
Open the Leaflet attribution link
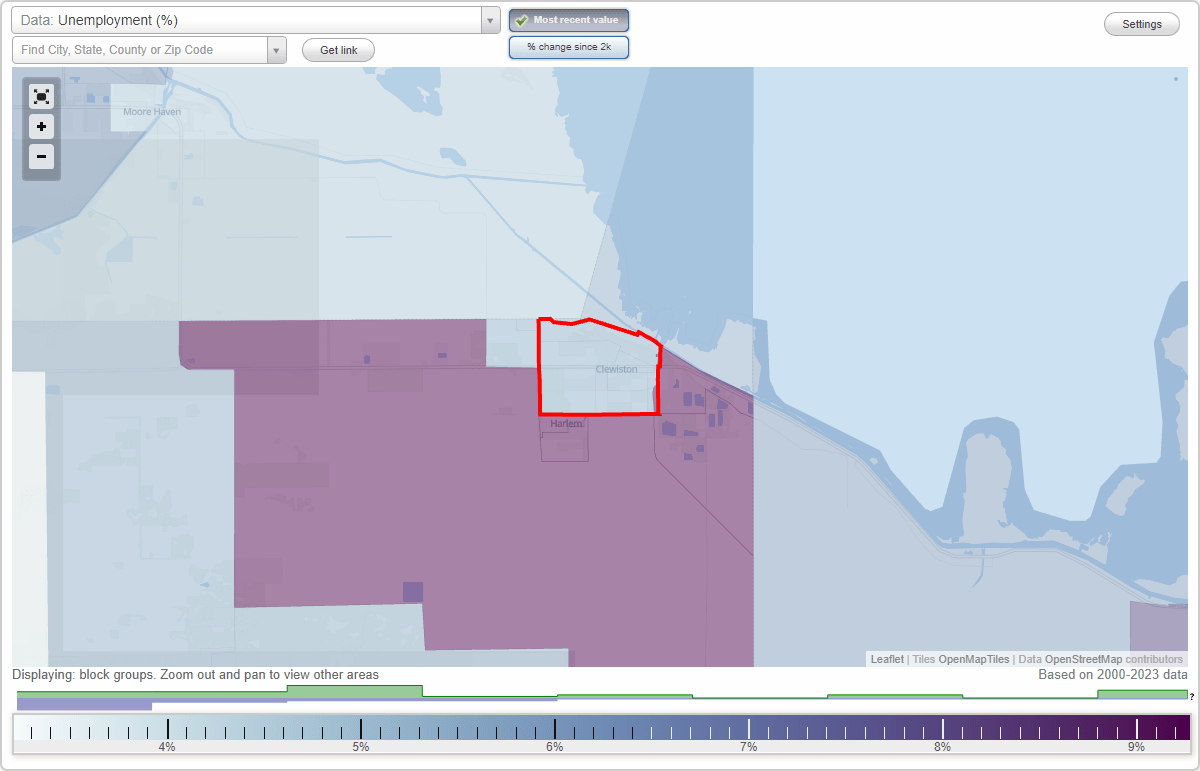(x=886, y=659)
